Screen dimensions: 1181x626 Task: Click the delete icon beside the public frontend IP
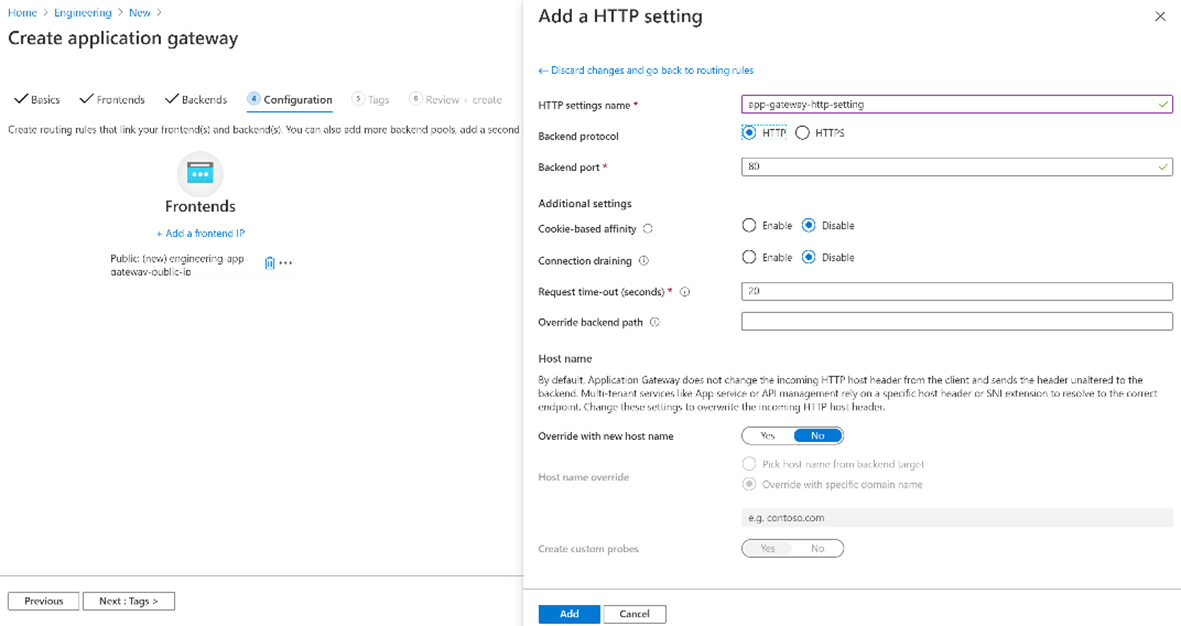click(269, 263)
